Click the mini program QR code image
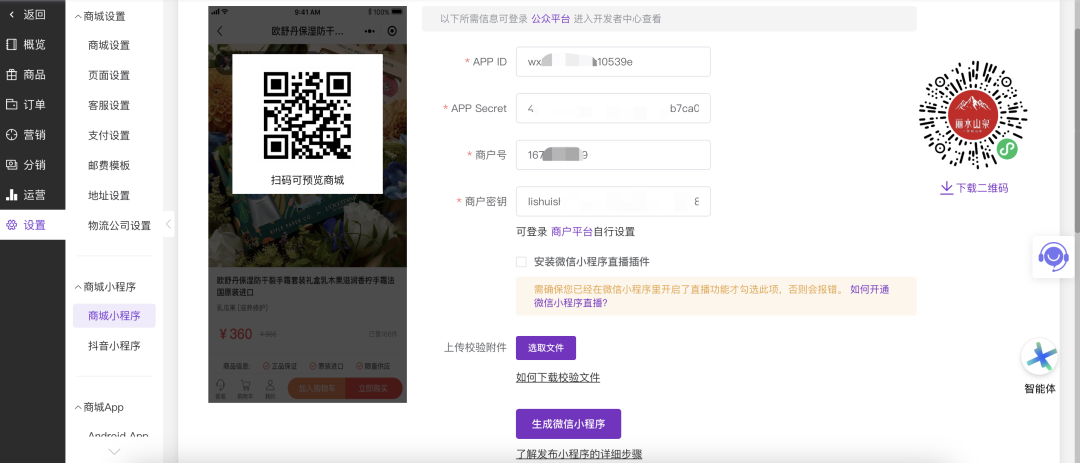This screenshot has width=1080, height=463. pos(973,114)
